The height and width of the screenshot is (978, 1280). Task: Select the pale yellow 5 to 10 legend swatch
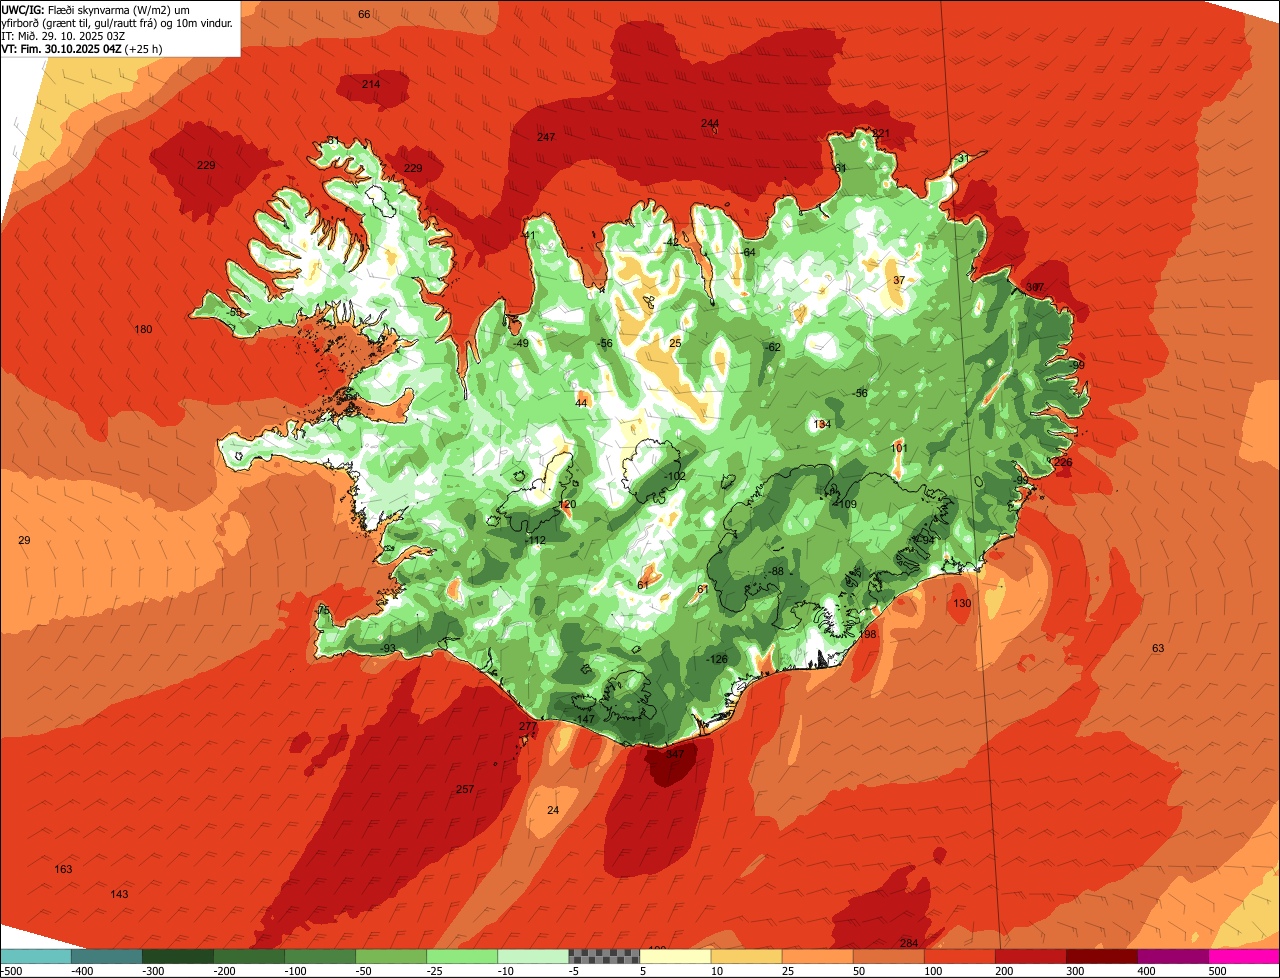click(676, 956)
